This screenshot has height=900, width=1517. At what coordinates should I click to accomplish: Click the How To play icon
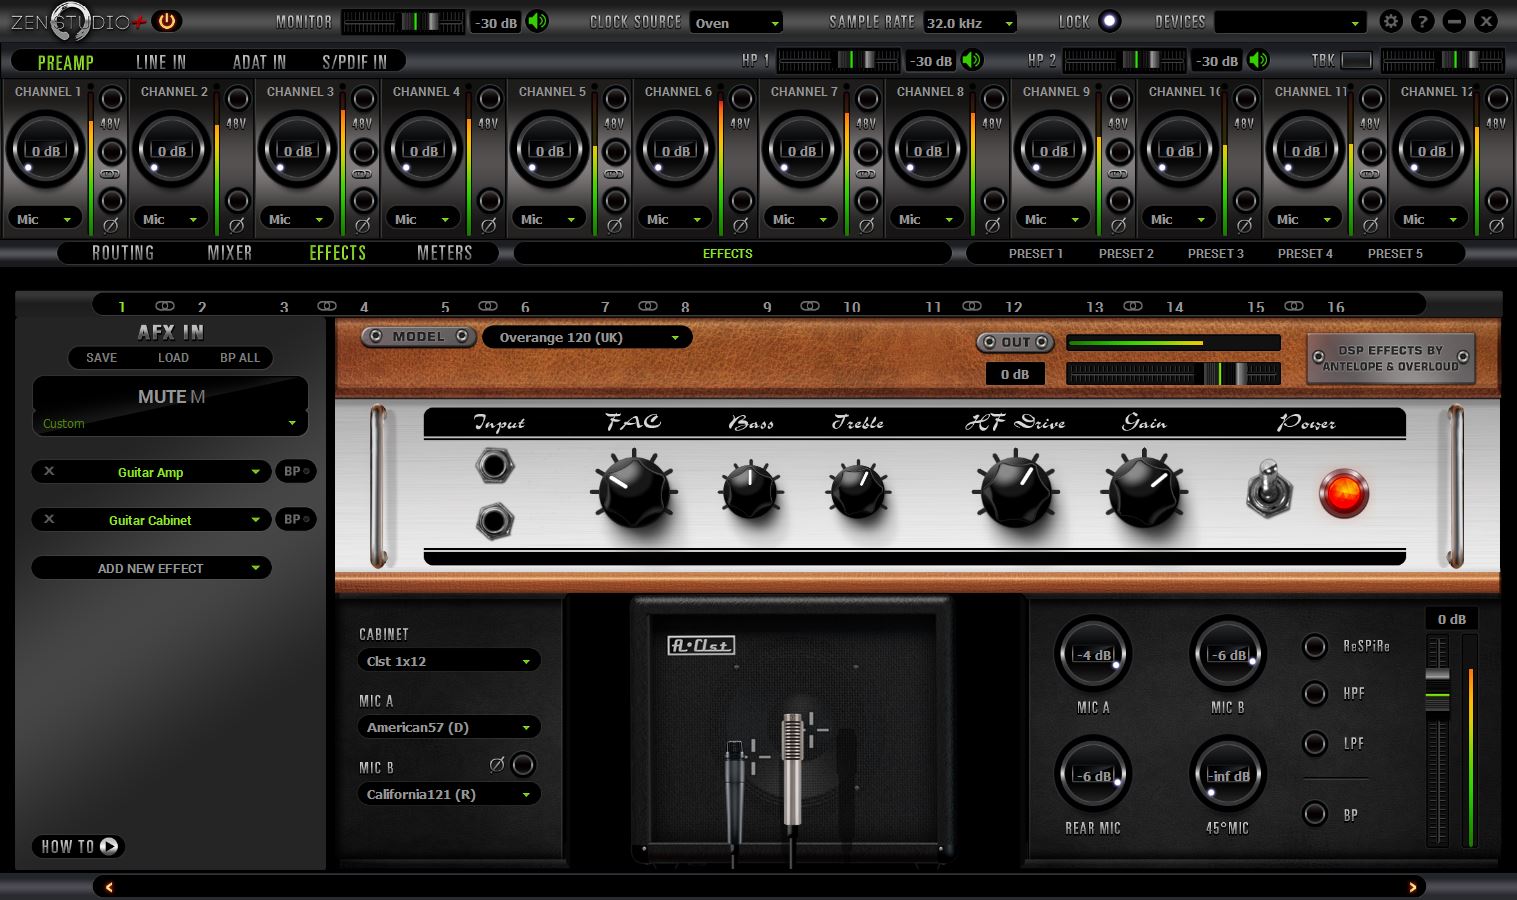point(109,846)
